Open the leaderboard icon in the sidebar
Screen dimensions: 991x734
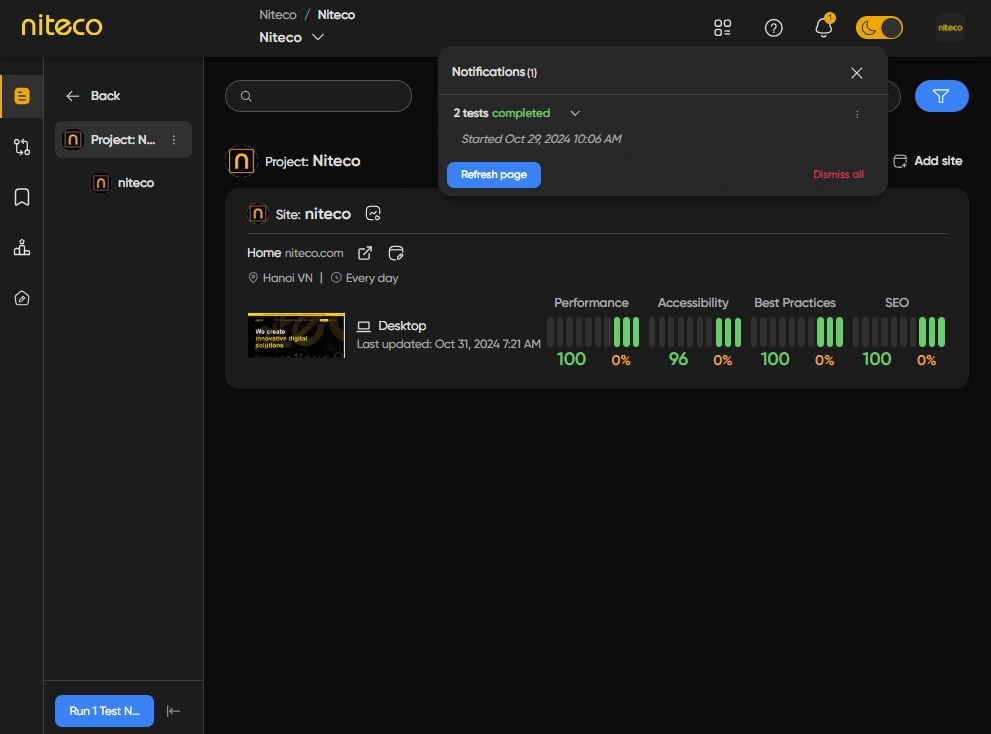pyautogui.click(x=22, y=247)
